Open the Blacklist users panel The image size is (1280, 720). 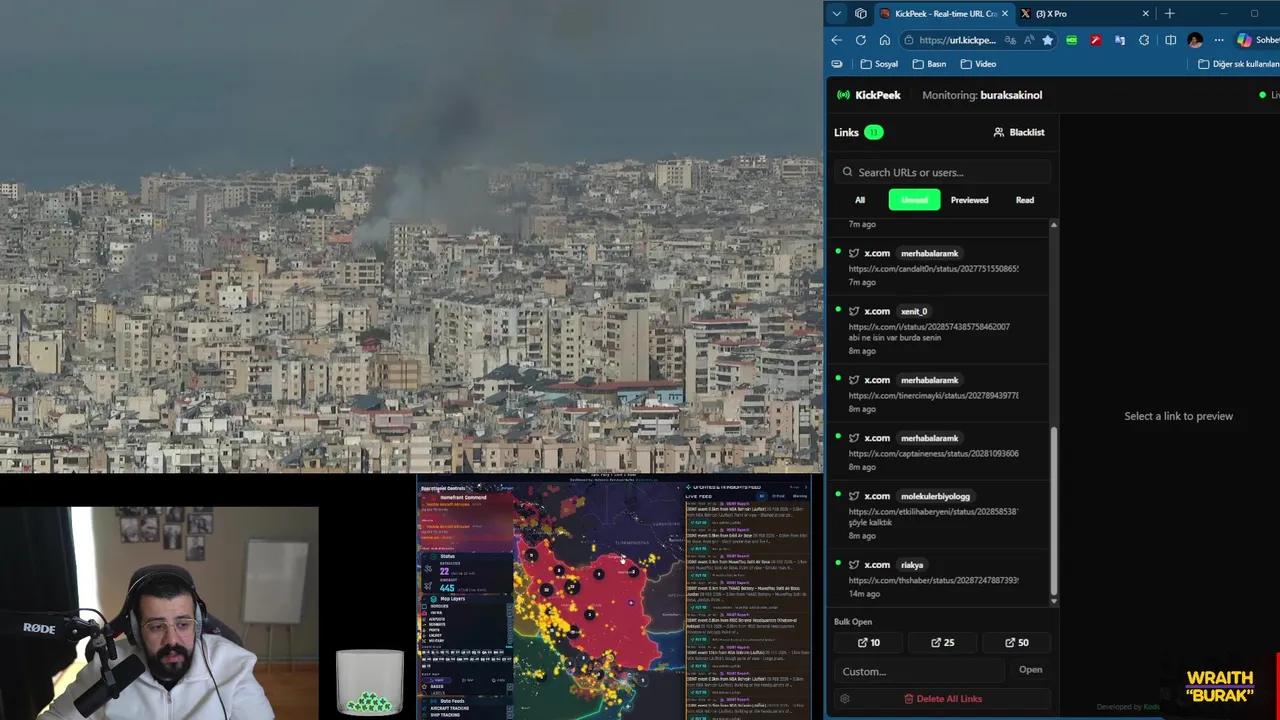point(1018,132)
